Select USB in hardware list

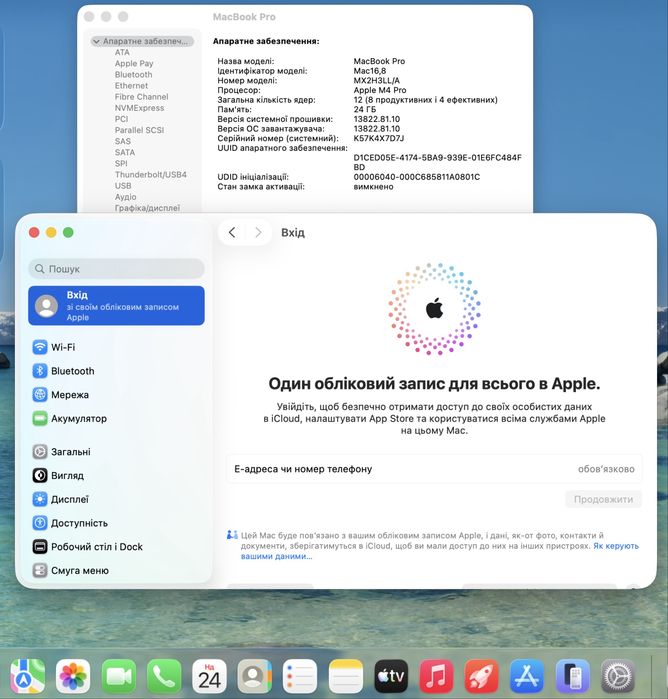click(x=123, y=186)
